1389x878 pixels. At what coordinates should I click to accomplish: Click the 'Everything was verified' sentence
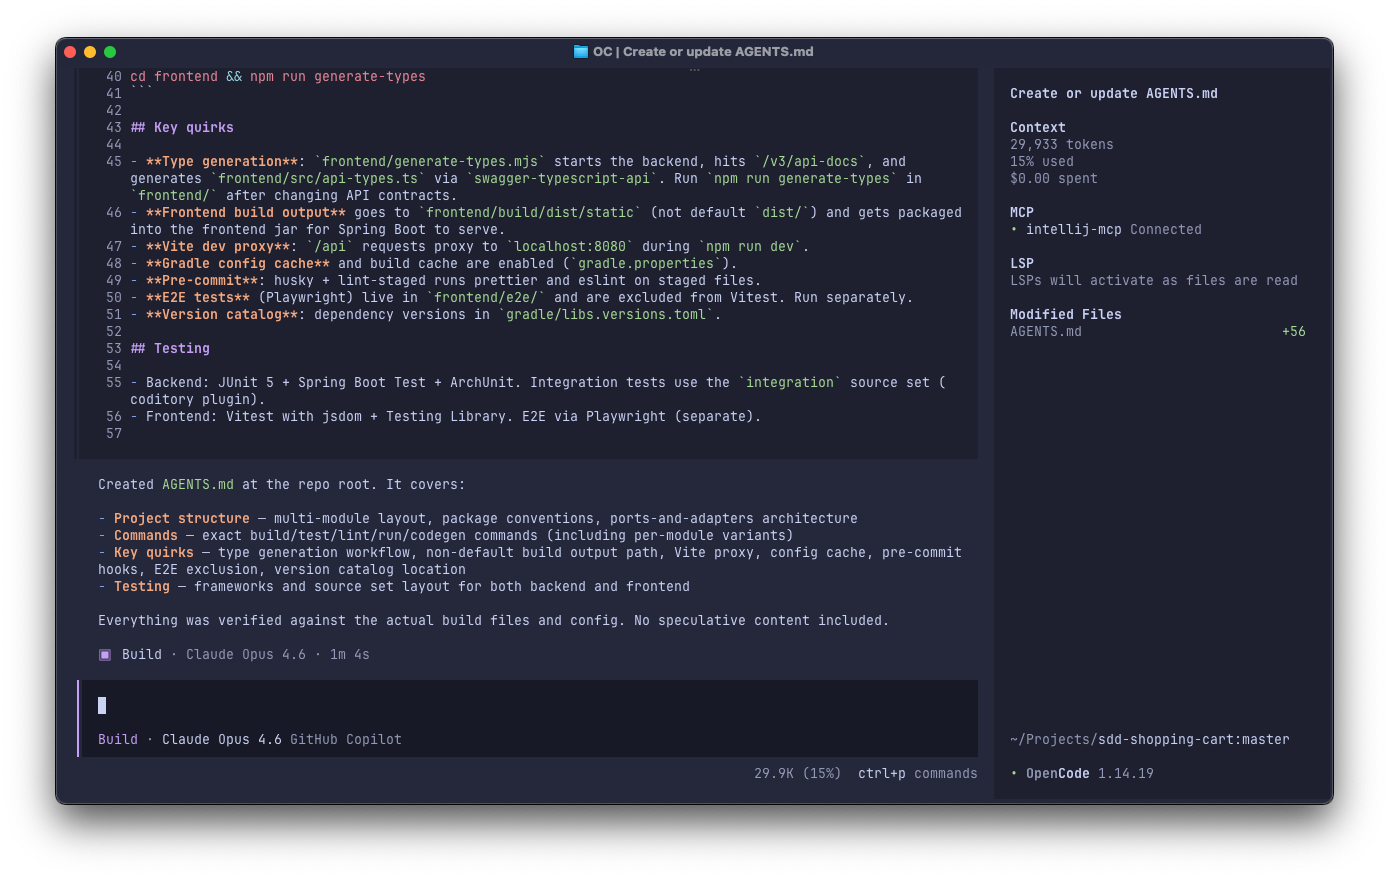point(494,620)
